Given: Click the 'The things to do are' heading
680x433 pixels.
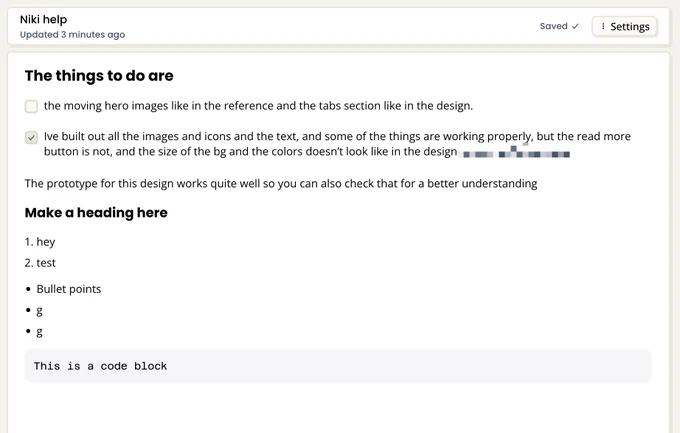Looking at the screenshot, I should click(x=99, y=75).
